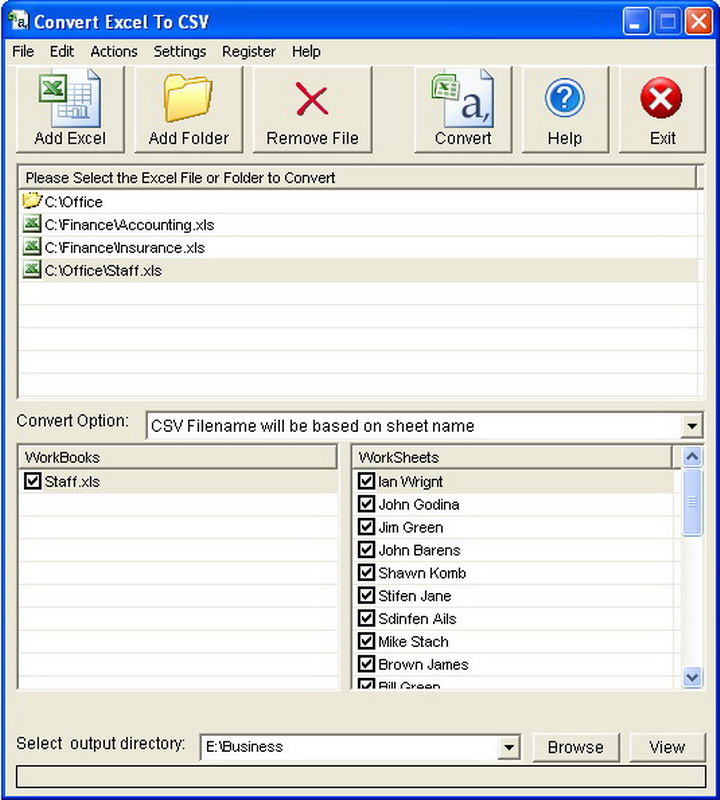Click the View button
The width and height of the screenshot is (720, 800).
coord(667,747)
